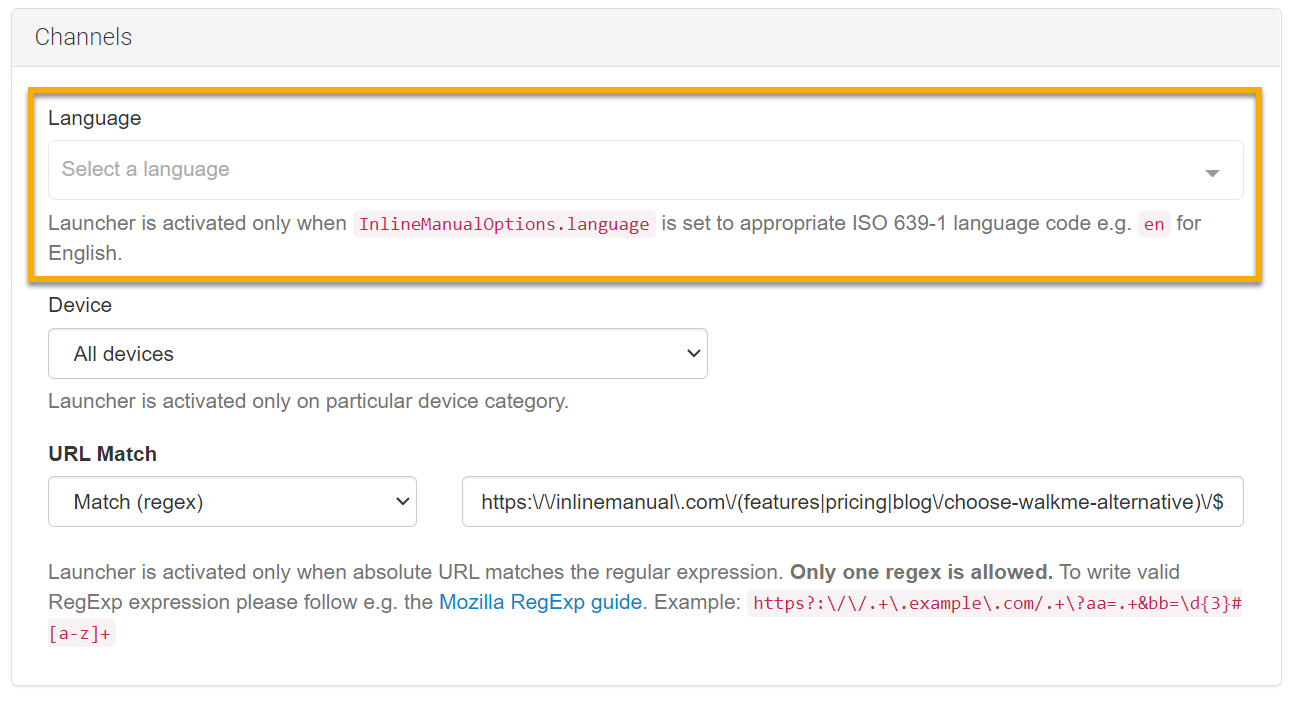Click the Language field label
Screen dimensions: 1292x701
click(x=95, y=118)
